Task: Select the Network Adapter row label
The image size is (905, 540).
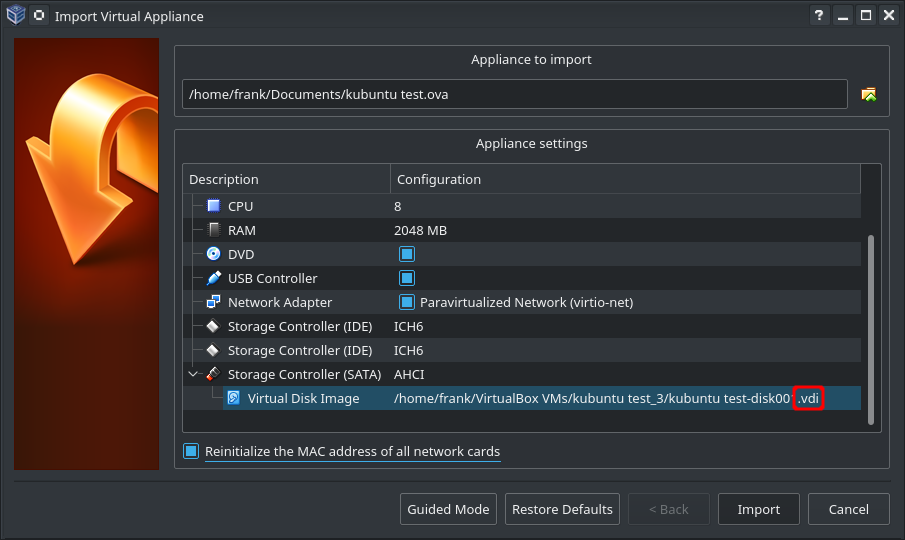Action: [x=280, y=302]
